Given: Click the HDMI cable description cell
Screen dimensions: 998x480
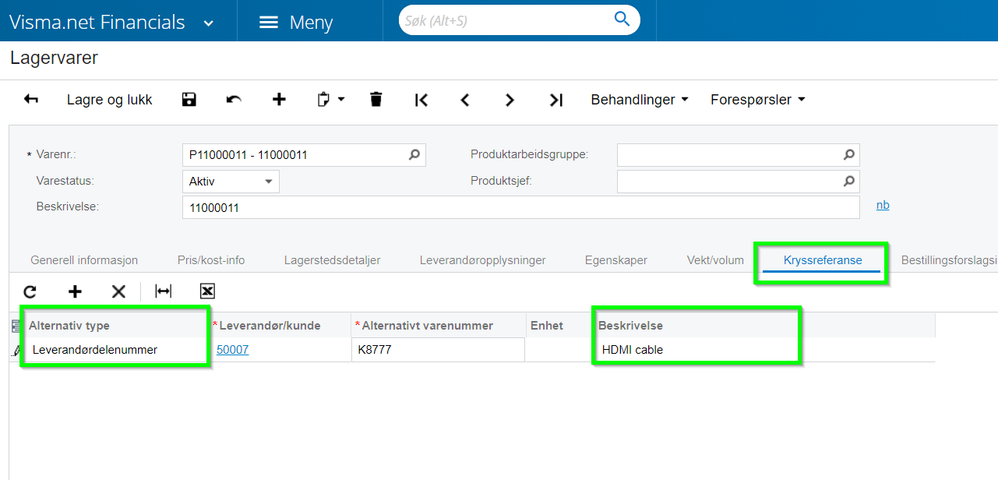Looking at the screenshot, I should (697, 349).
